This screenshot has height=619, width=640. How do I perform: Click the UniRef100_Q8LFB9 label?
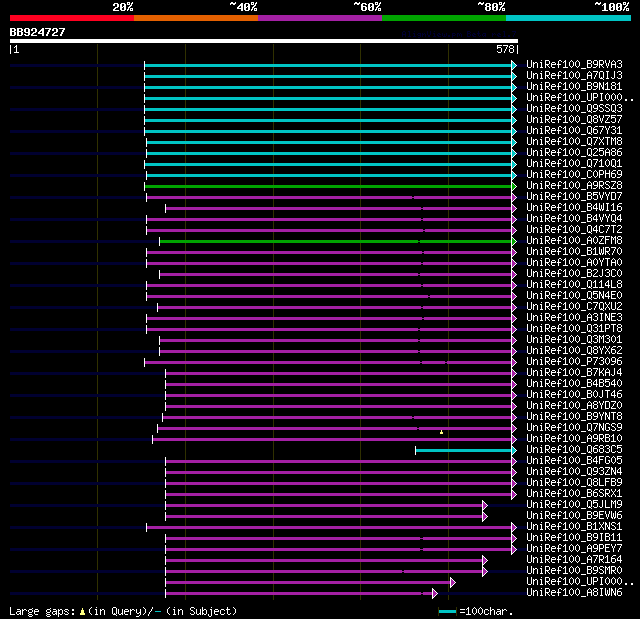point(574,483)
